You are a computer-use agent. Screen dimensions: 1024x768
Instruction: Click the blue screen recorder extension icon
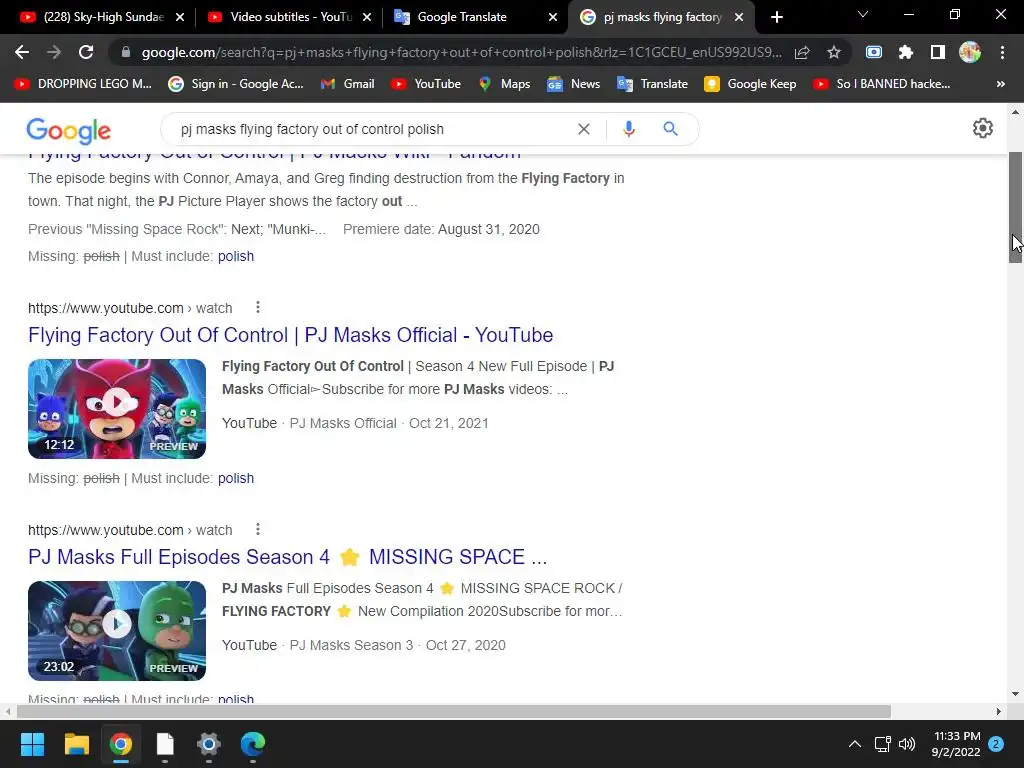(874, 52)
